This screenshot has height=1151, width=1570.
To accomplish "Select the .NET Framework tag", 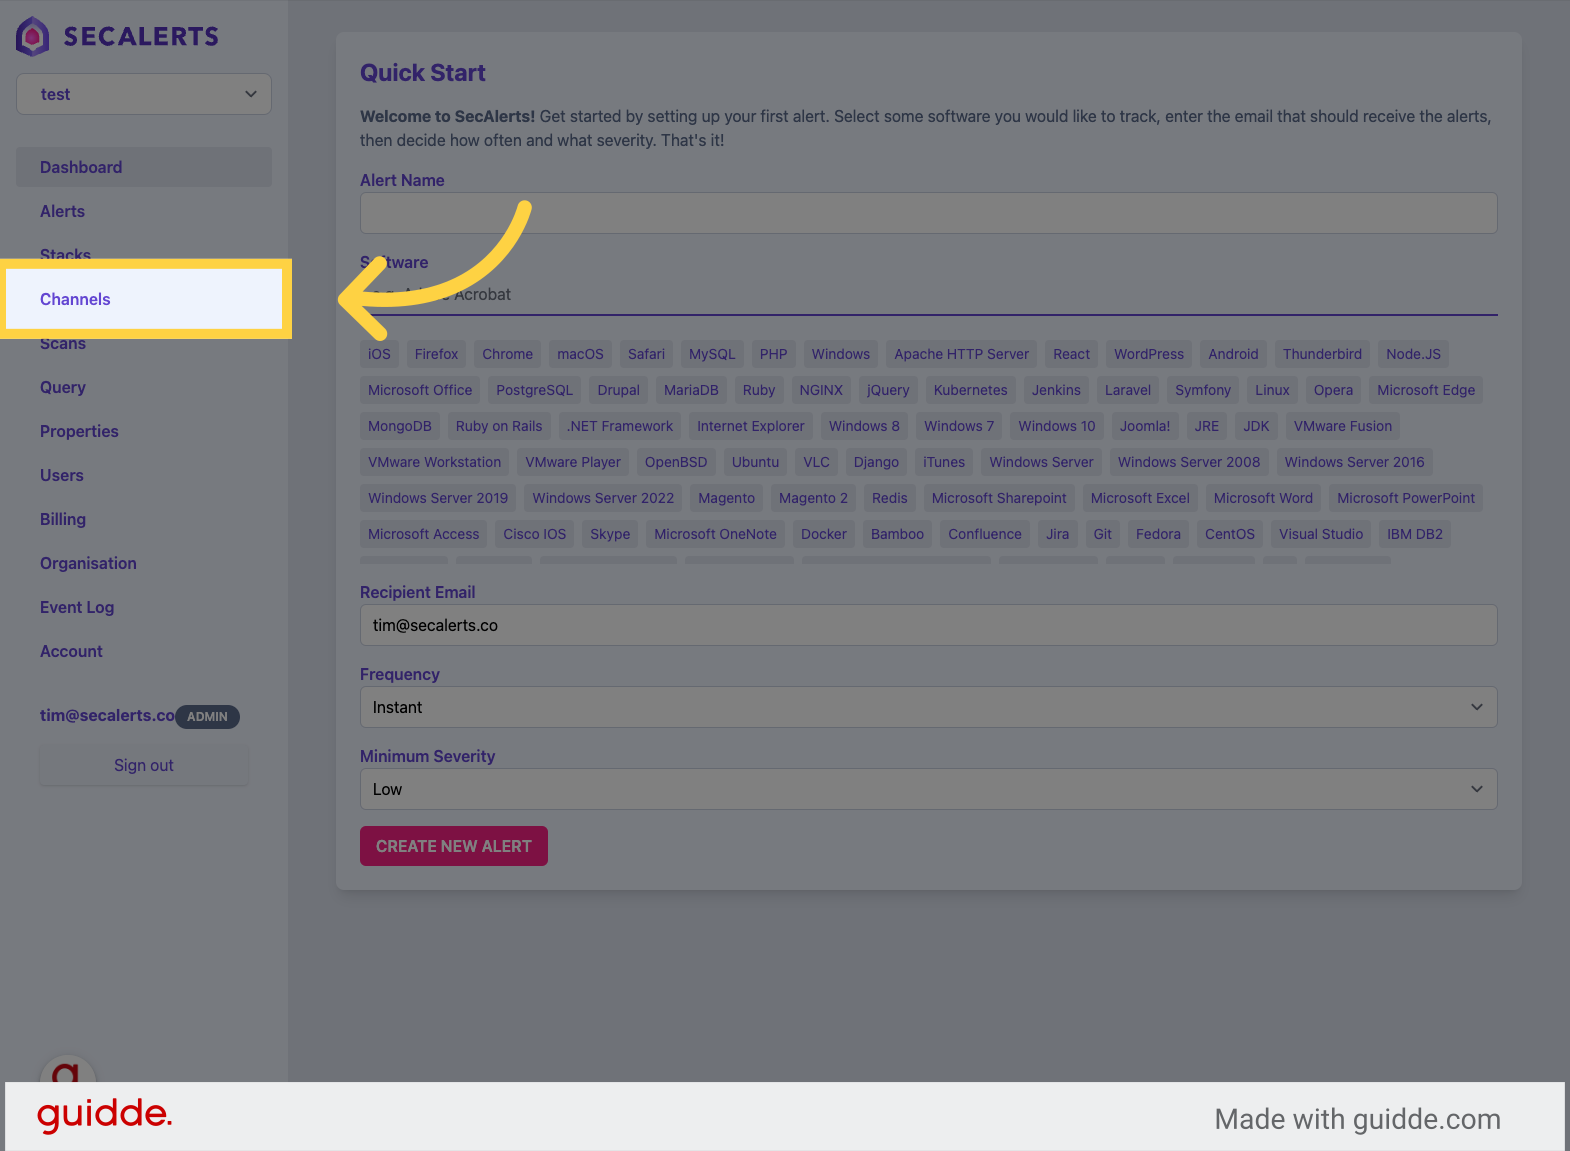I will click(620, 426).
